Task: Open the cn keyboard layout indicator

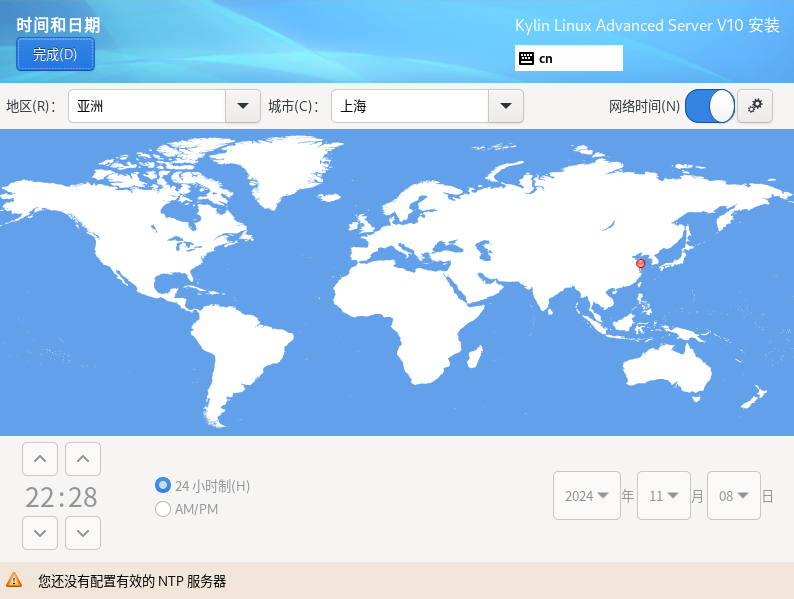Action: coord(569,58)
